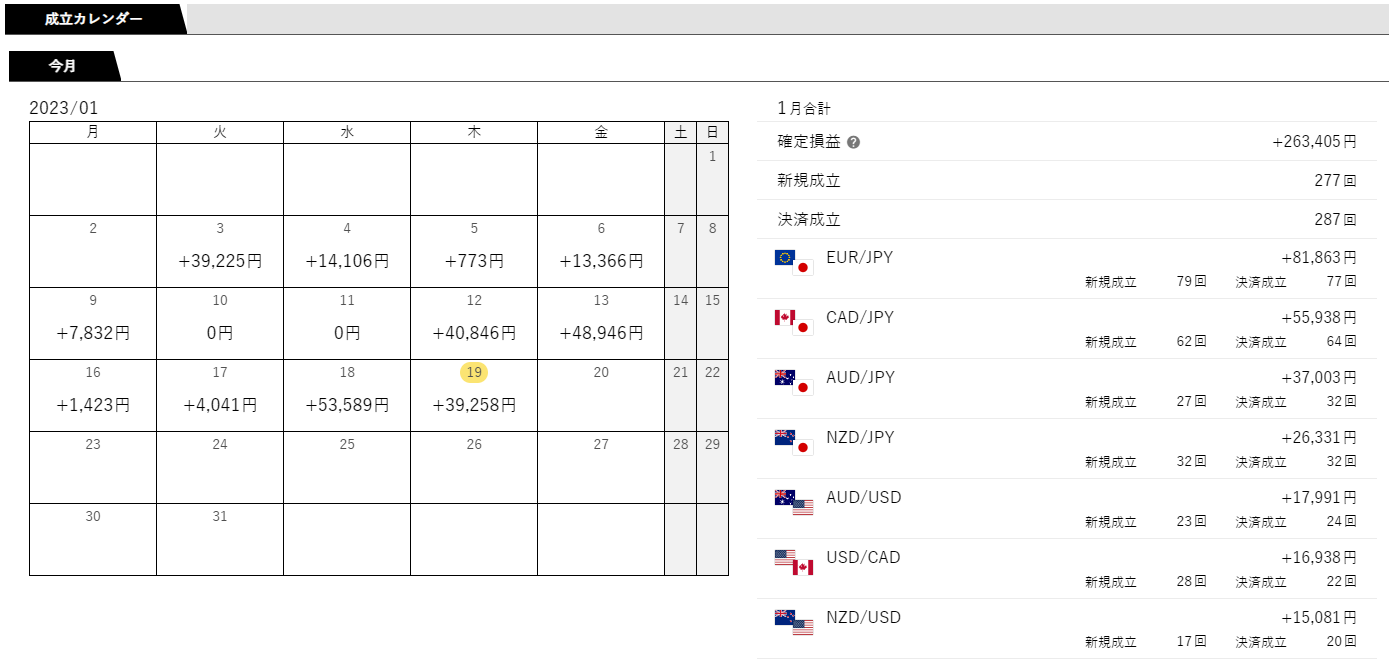
Task: Click the EUR/JPY pair label
Action: (859, 257)
